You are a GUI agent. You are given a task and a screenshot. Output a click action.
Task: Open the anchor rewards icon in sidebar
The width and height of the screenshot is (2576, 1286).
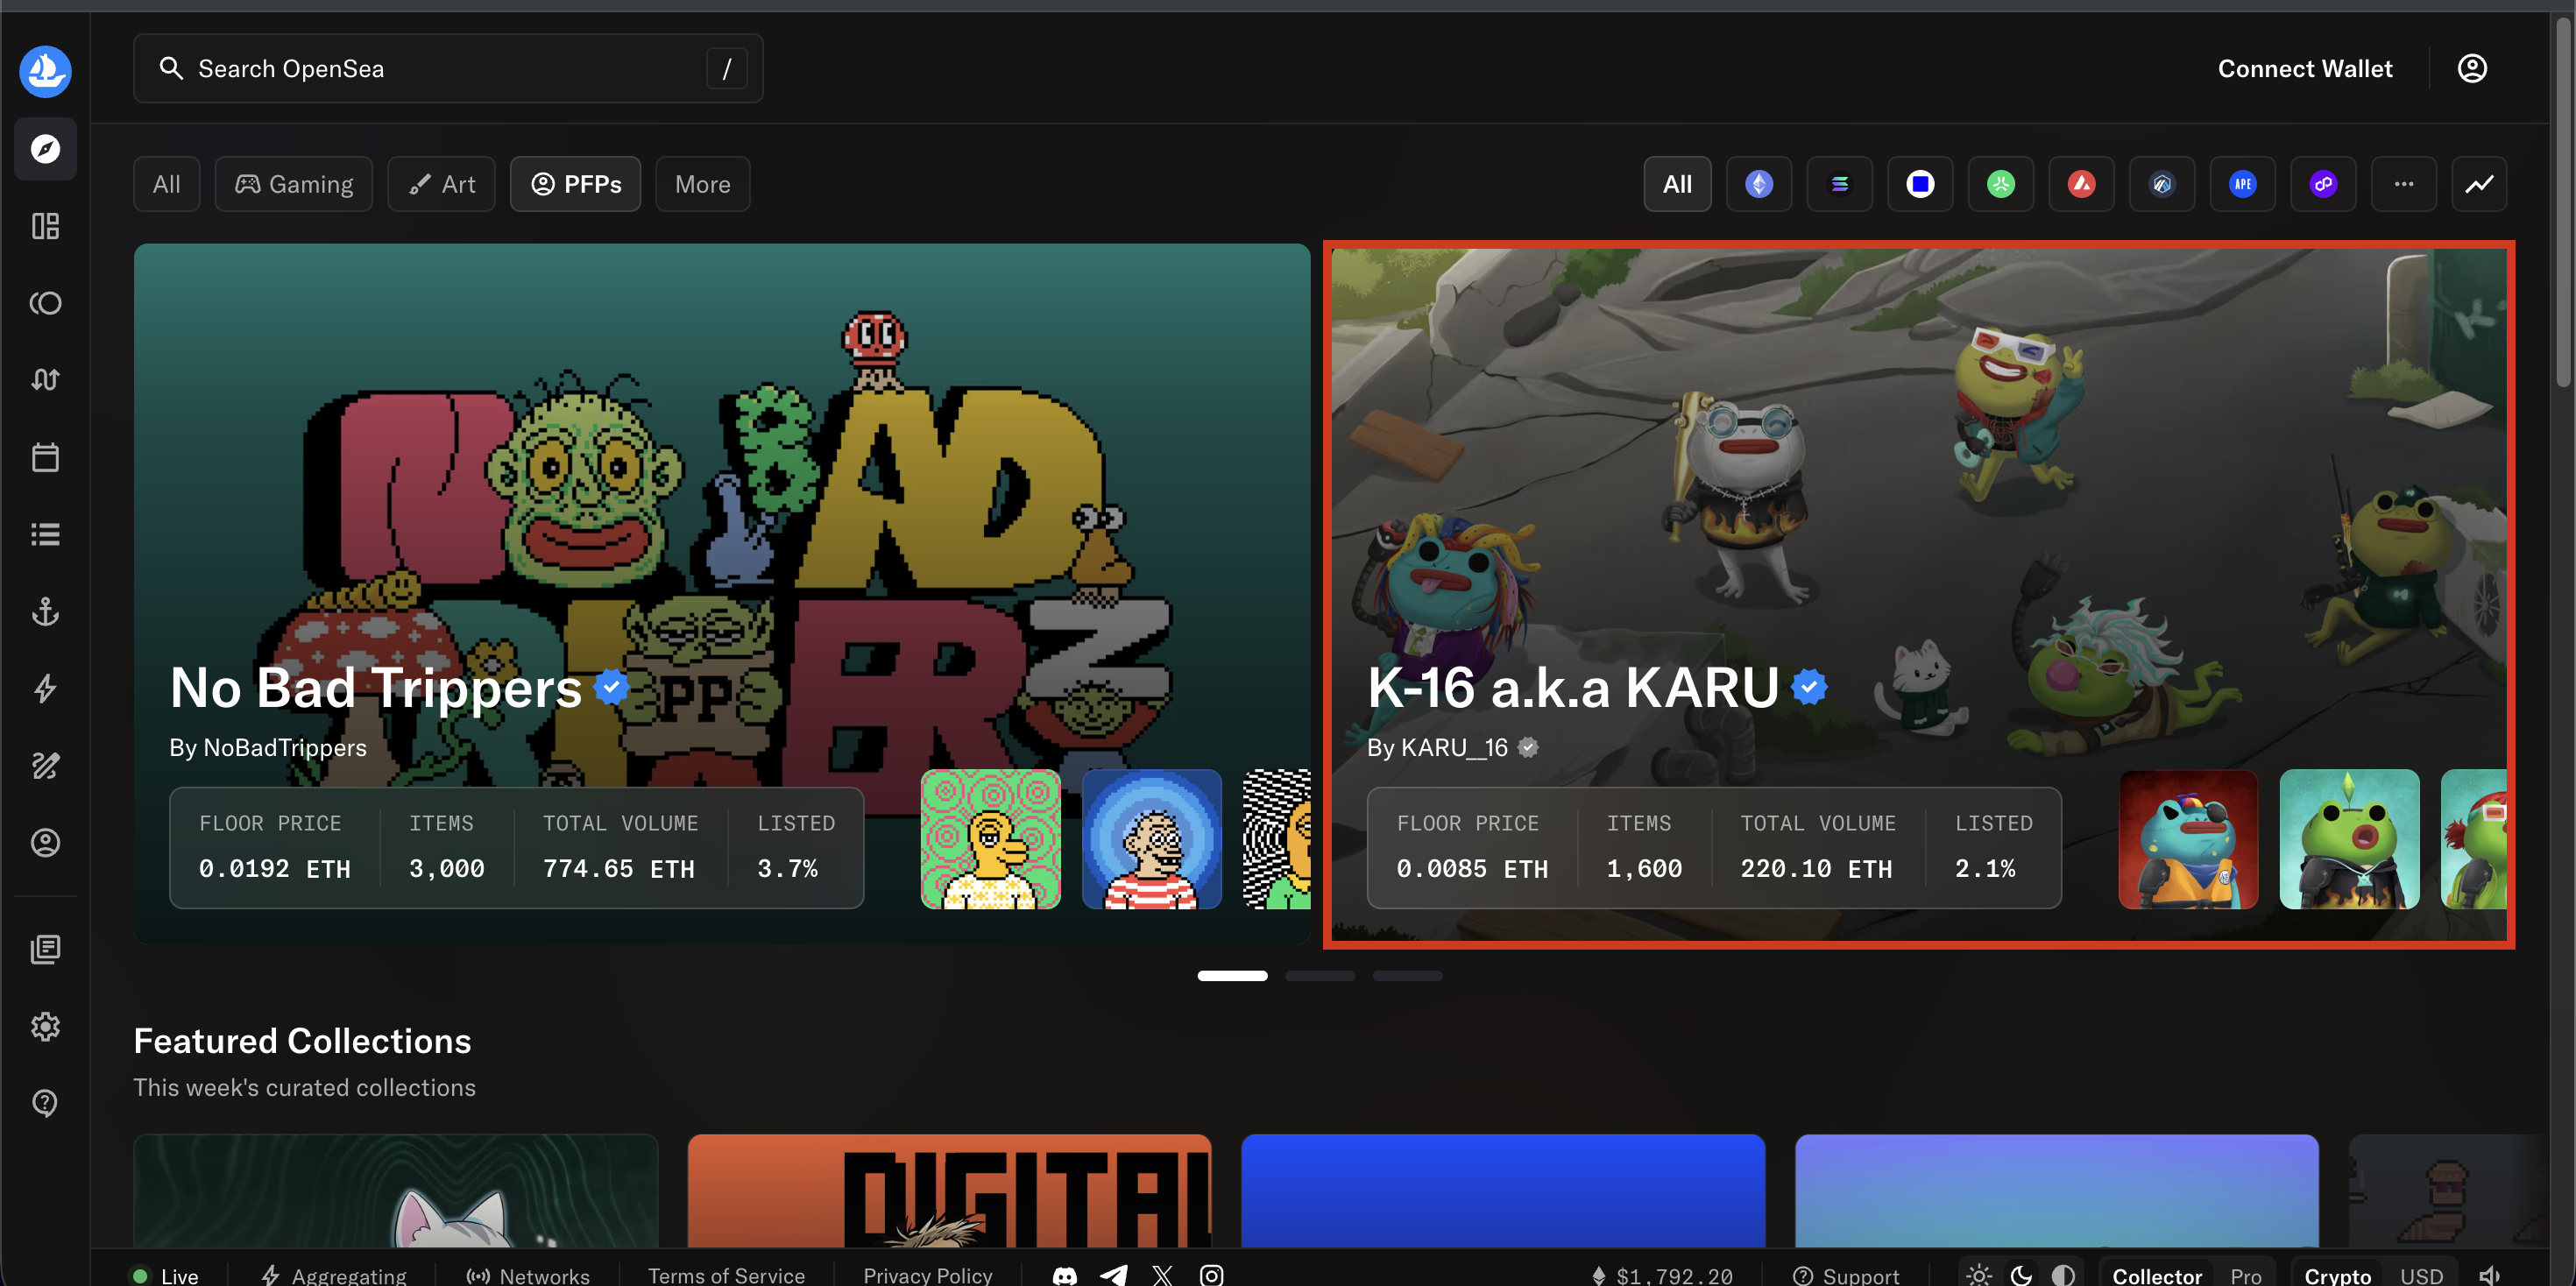click(x=45, y=611)
